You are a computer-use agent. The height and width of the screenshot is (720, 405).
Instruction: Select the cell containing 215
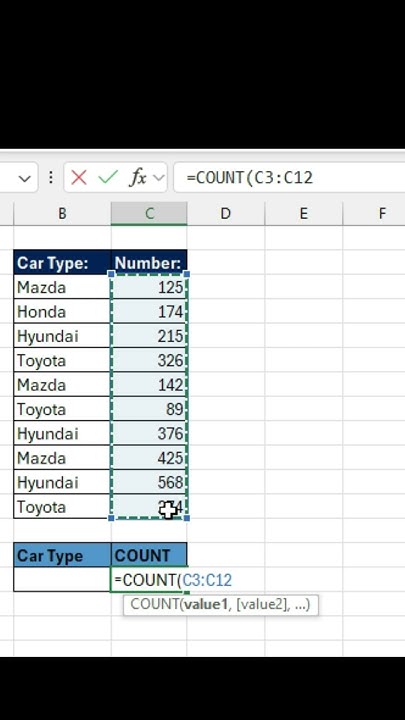(x=149, y=336)
